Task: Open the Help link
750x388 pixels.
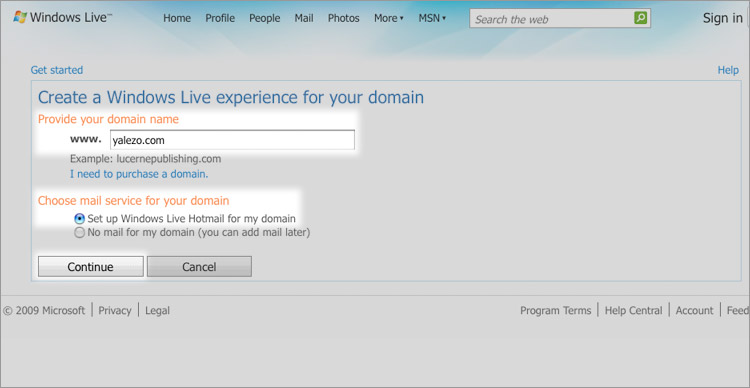Action: (x=728, y=70)
